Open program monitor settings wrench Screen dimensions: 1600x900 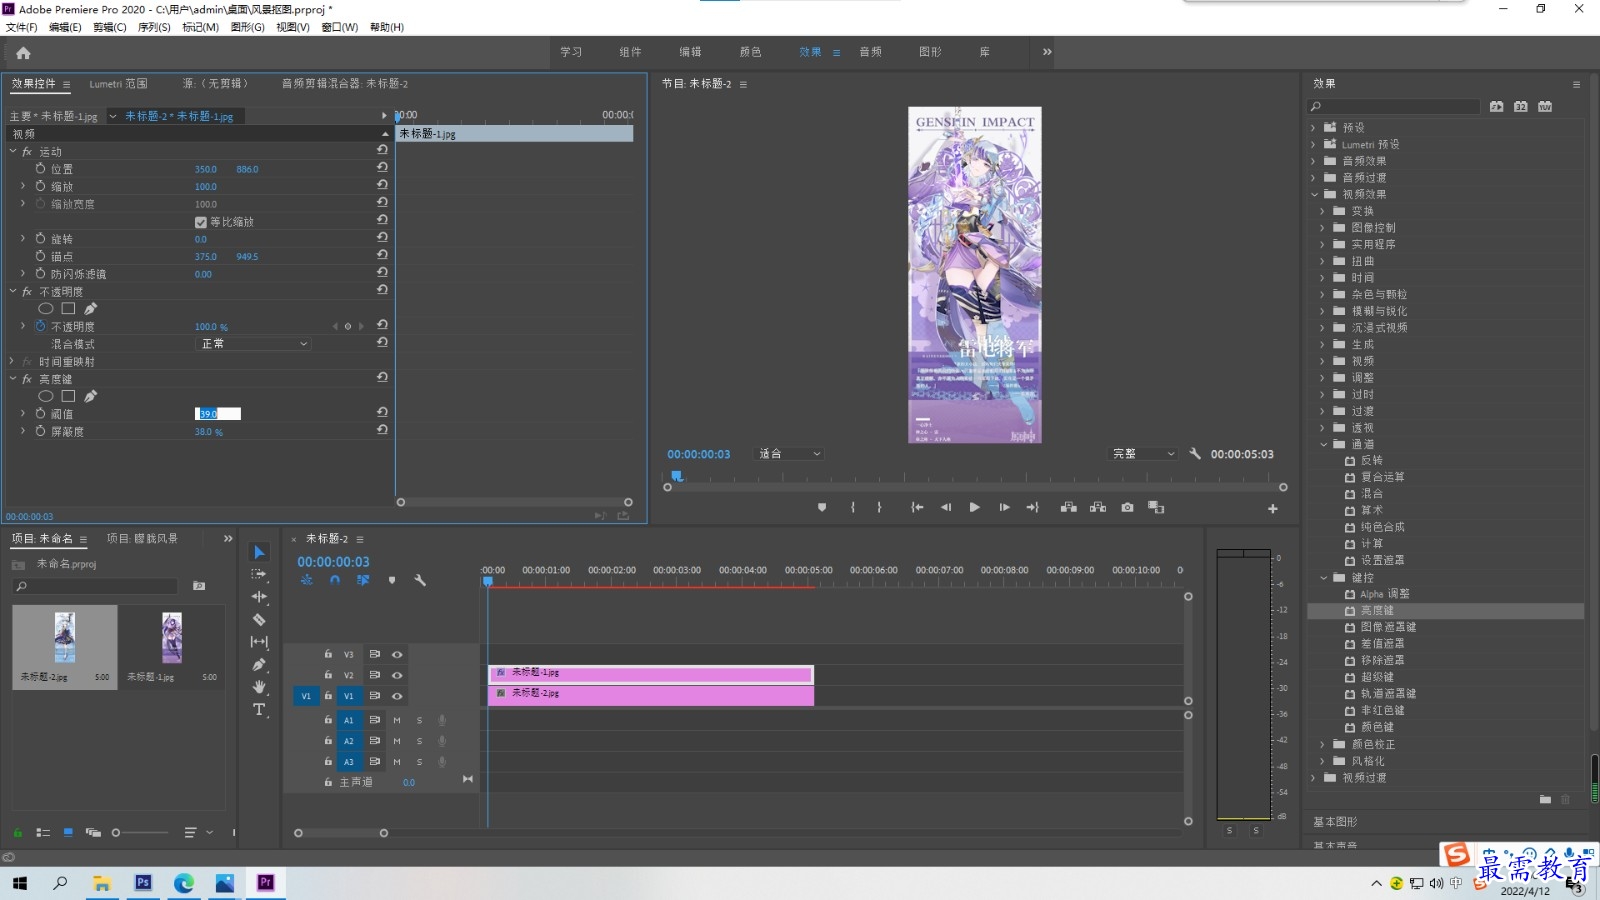tap(1194, 454)
